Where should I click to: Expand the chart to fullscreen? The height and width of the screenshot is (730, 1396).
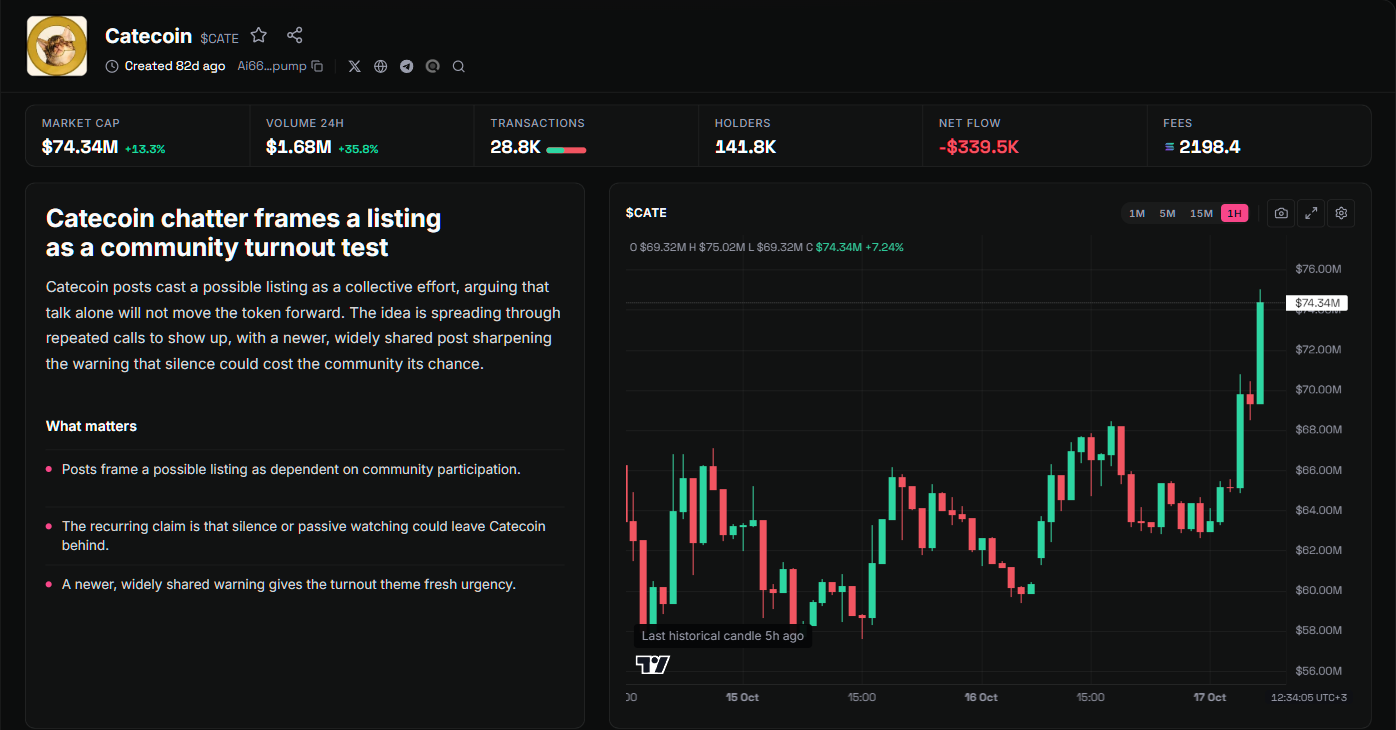click(x=1311, y=213)
